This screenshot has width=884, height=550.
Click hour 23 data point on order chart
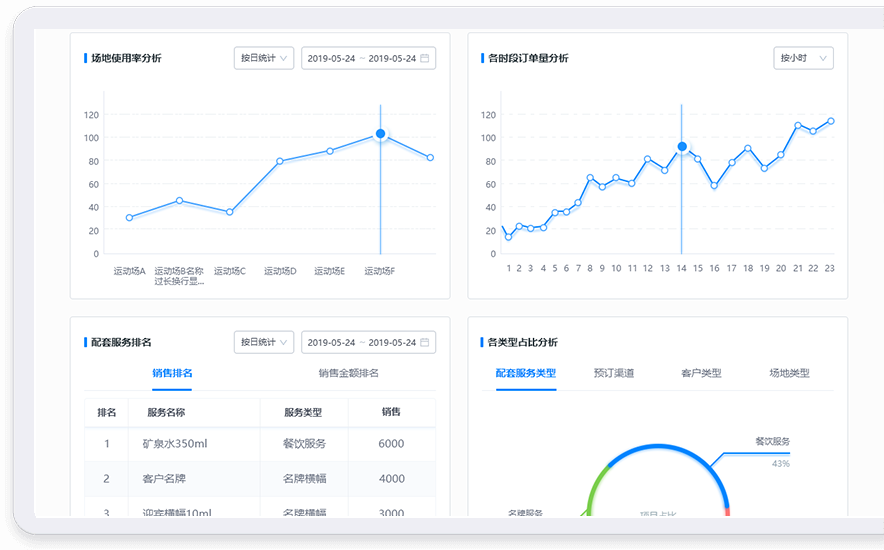coord(830,121)
